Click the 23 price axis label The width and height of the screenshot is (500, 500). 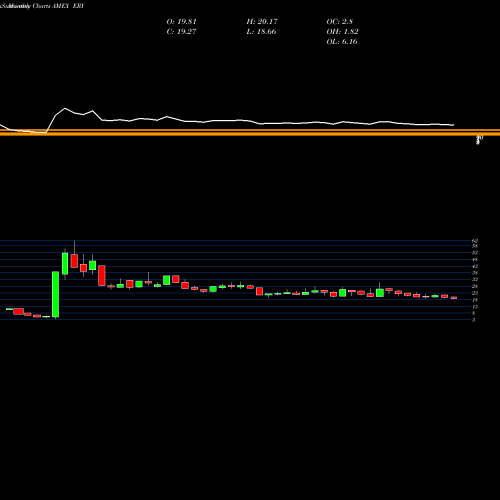pos(475,293)
